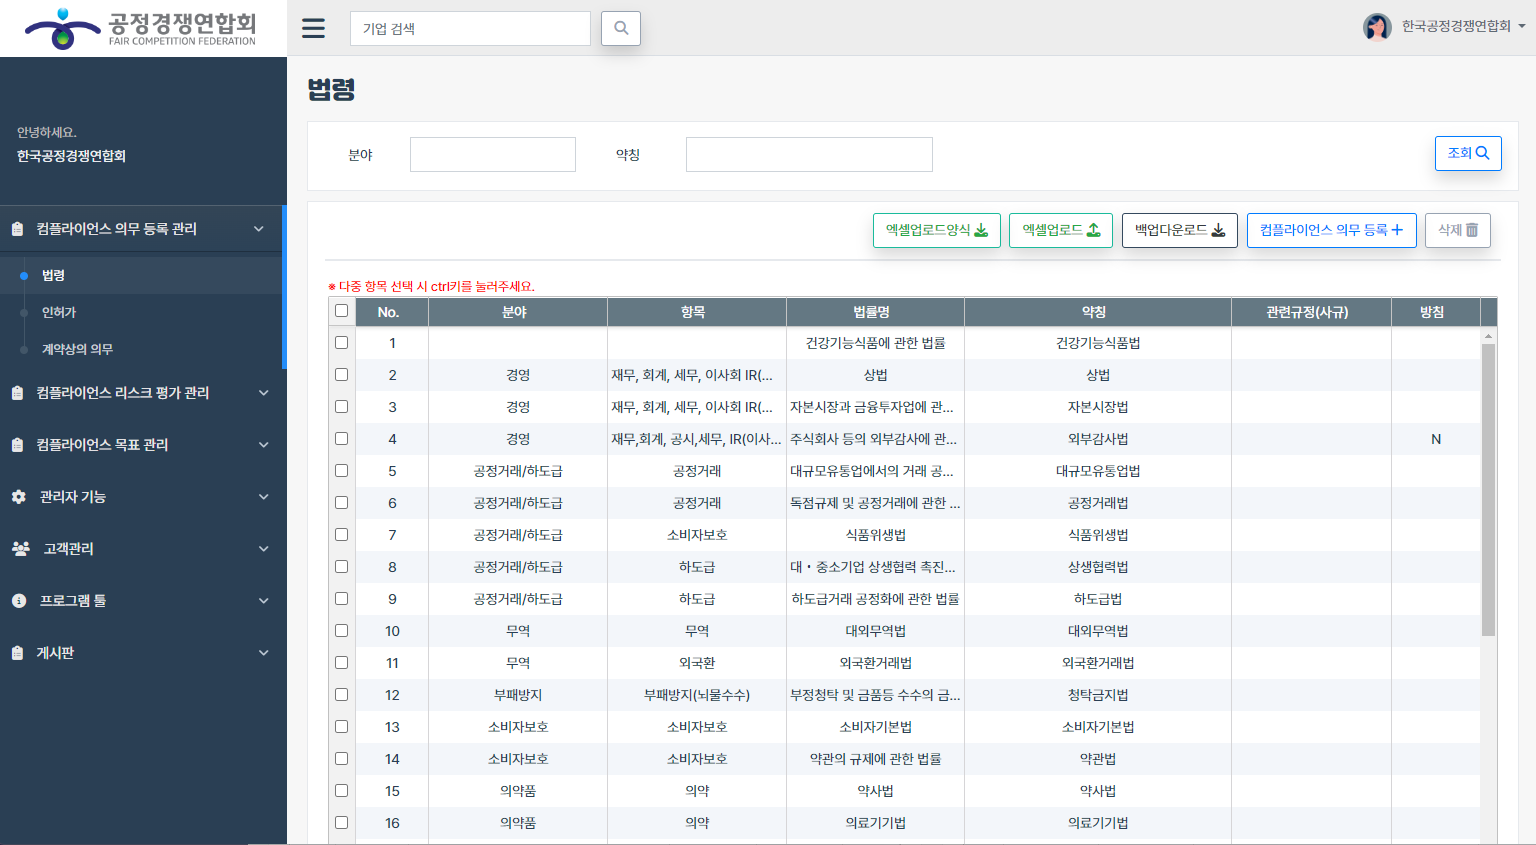This screenshot has width=1536, height=845.
Task: Click the 항목 column header
Action: [x=696, y=312]
